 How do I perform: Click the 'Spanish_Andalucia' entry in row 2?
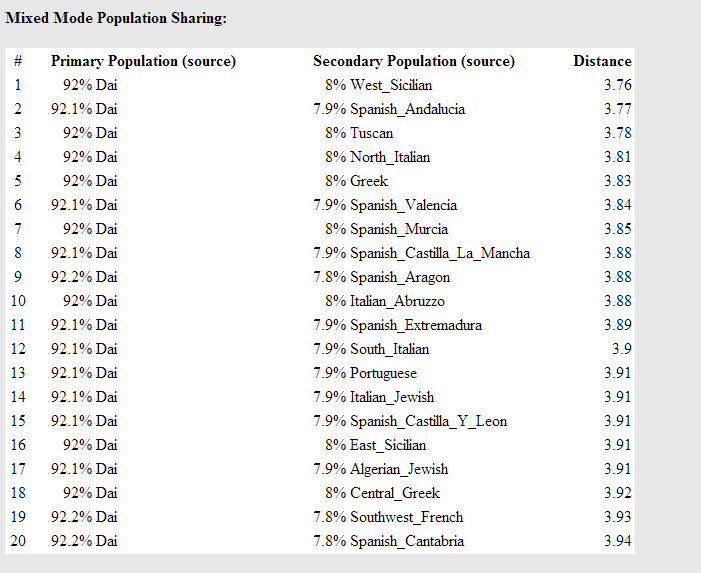coord(407,110)
